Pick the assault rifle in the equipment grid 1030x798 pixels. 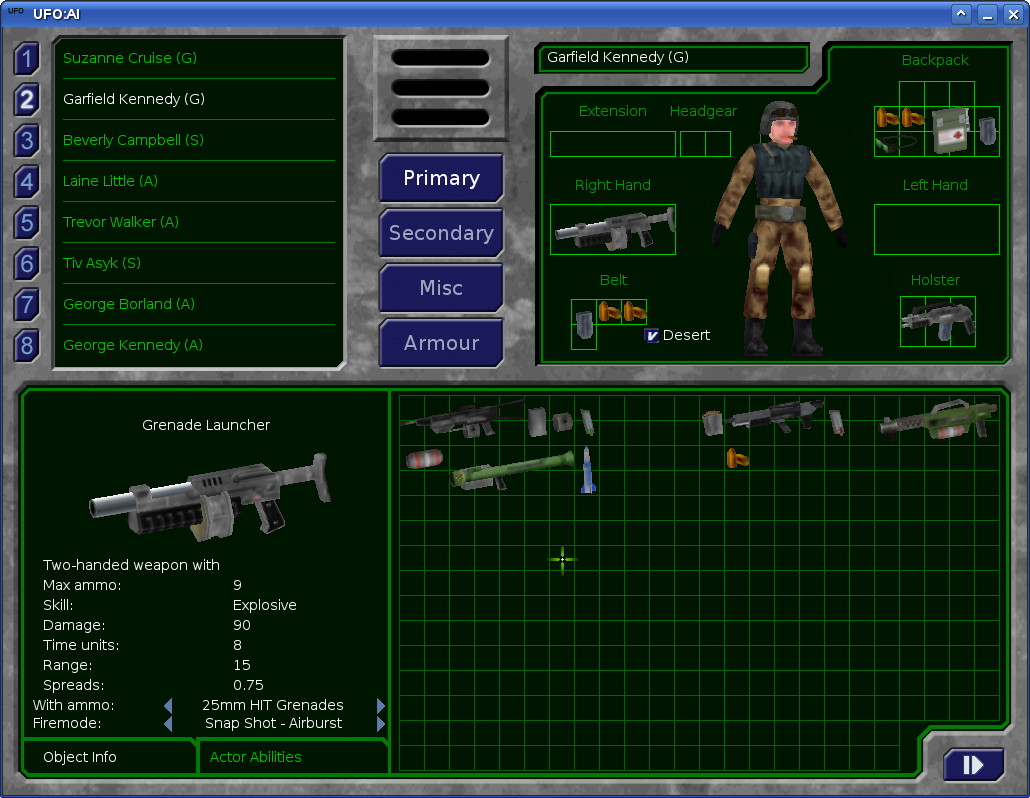463,420
